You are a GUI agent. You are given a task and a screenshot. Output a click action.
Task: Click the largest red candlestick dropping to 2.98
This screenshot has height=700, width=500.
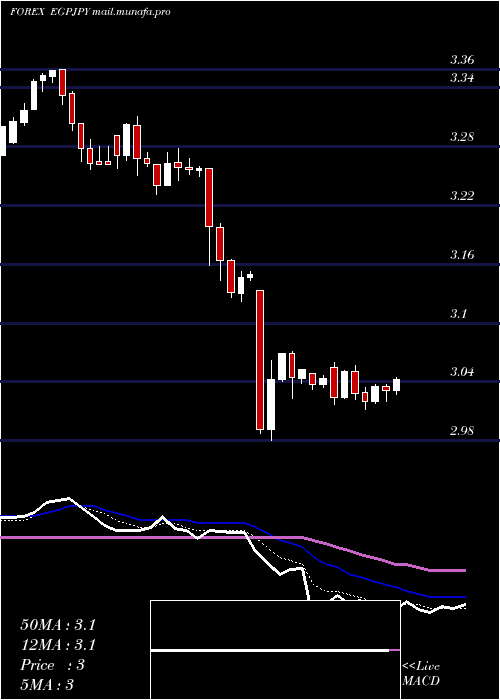click(x=260, y=361)
